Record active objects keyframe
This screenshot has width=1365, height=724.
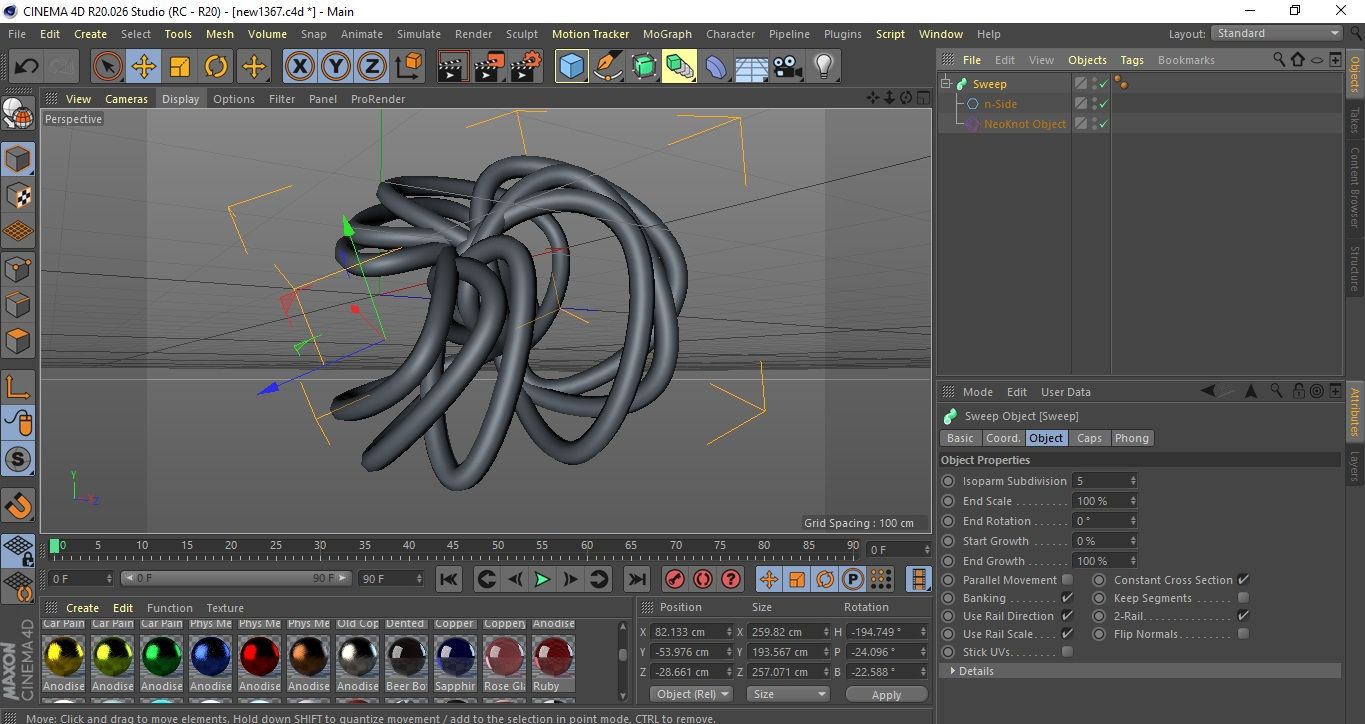tap(675, 579)
